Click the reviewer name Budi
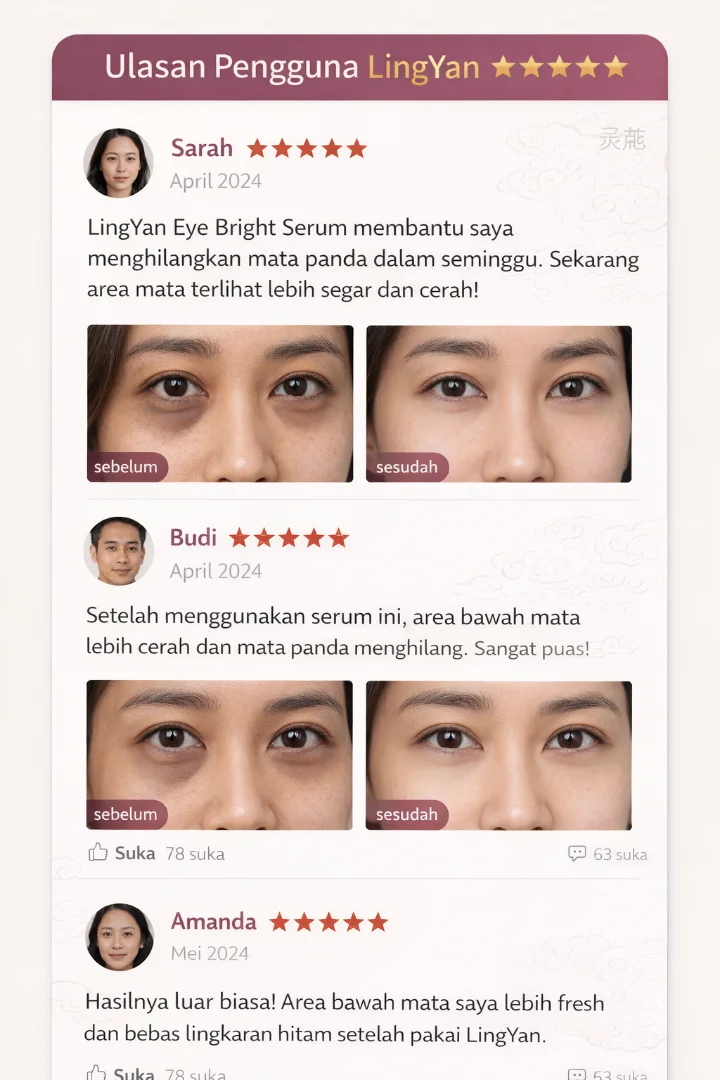The height and width of the screenshot is (1080, 720). pyautogui.click(x=193, y=537)
